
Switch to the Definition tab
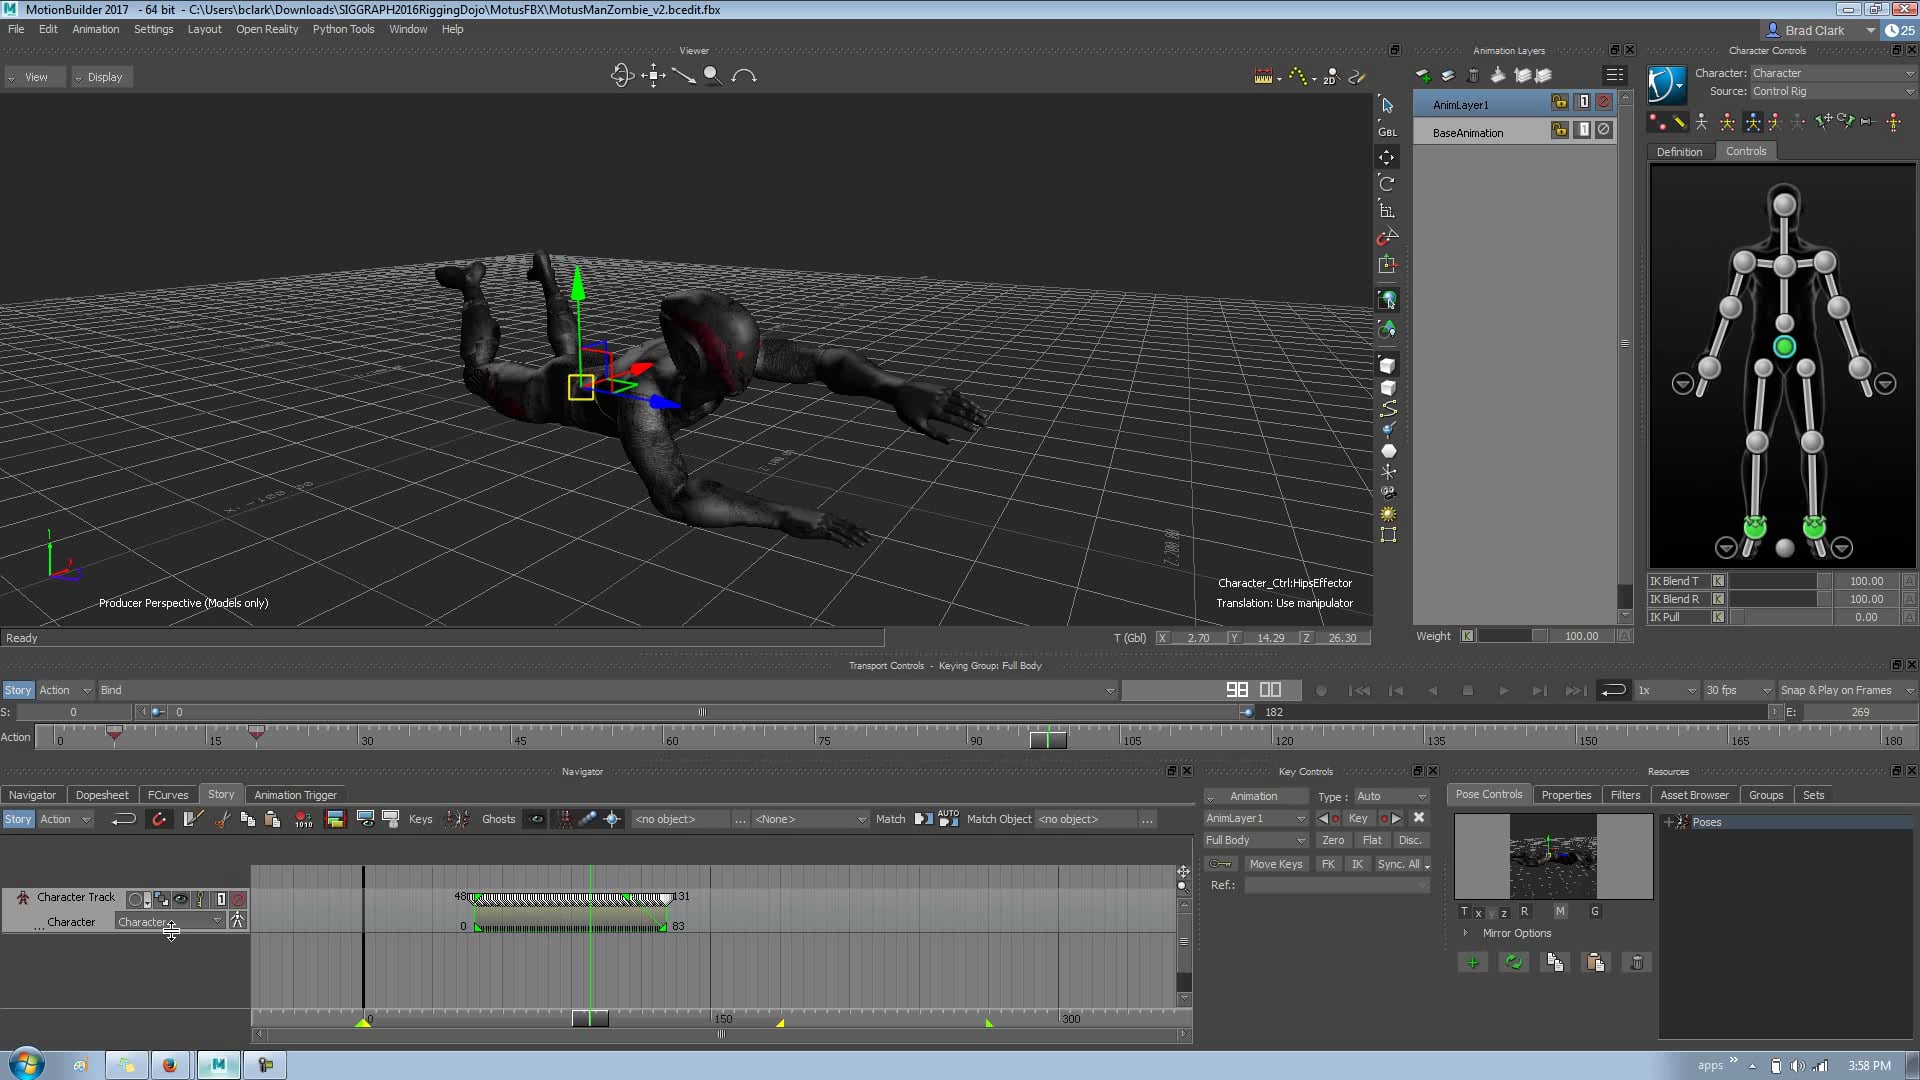1679,151
